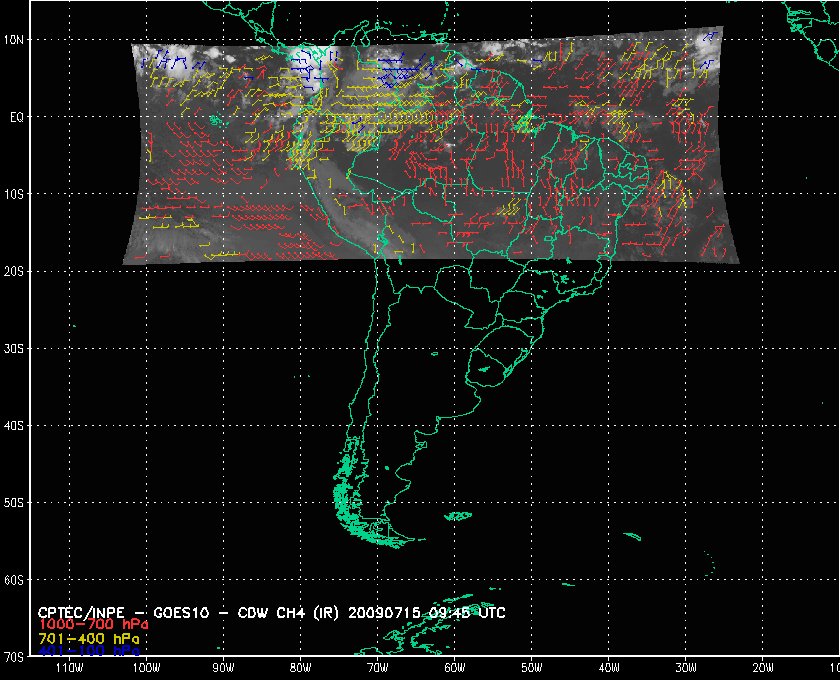Click the 90W longitude label
Screen dimensions: 840x680
point(222,668)
